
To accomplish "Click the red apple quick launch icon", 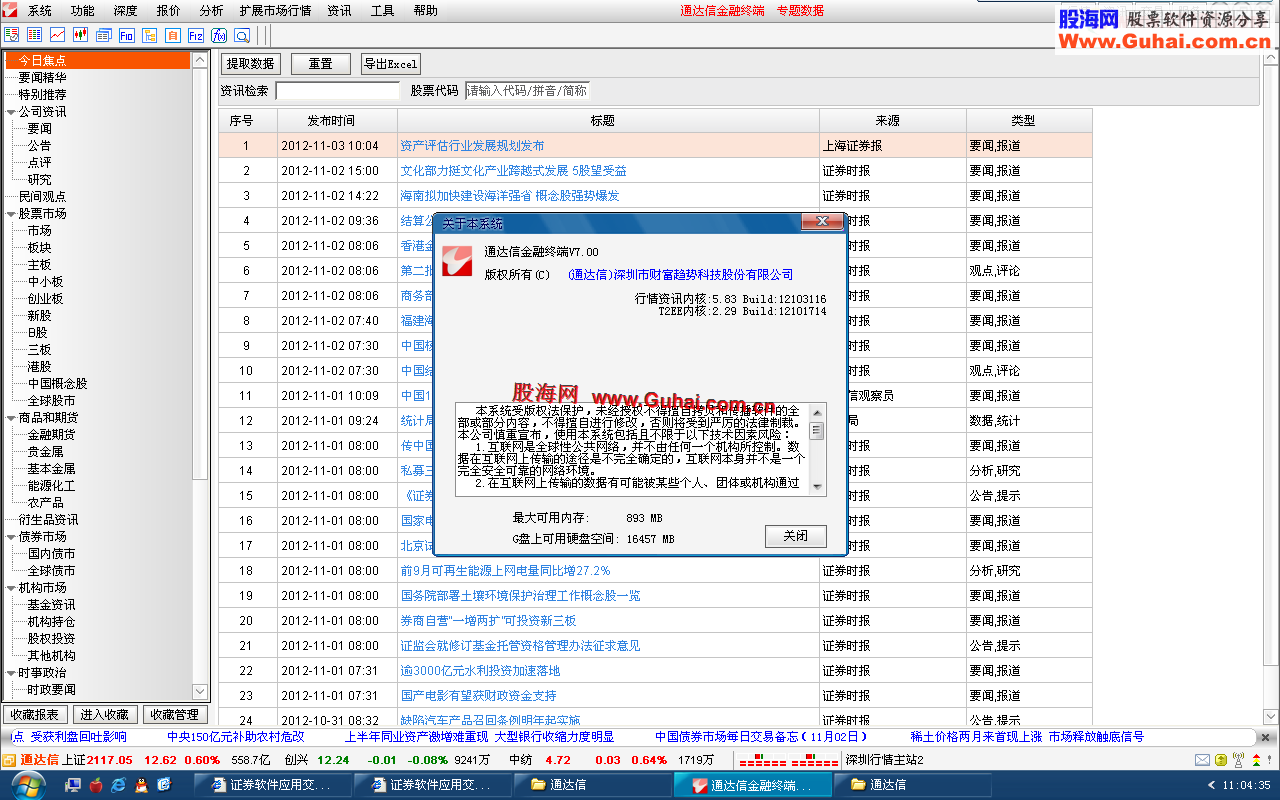I will 96,785.
